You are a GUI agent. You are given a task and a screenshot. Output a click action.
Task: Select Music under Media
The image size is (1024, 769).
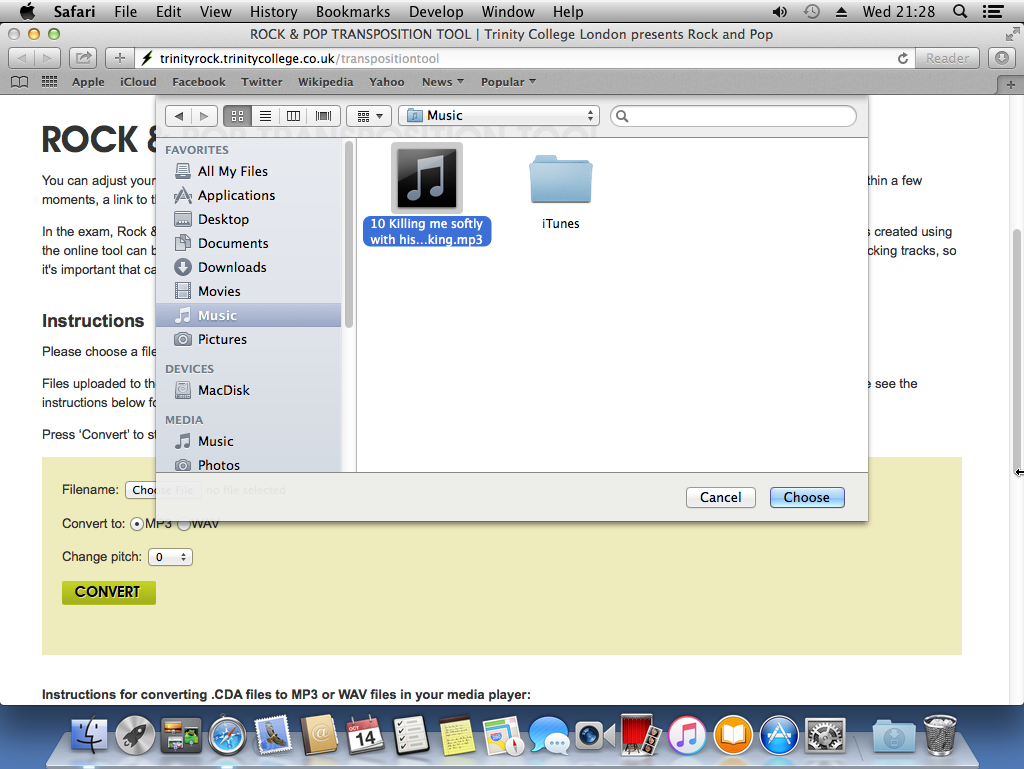[248, 441]
